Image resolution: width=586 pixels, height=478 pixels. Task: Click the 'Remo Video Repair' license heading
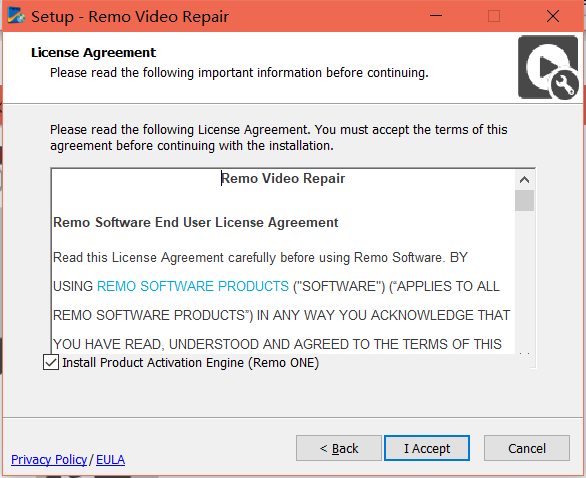pyautogui.click(x=283, y=178)
